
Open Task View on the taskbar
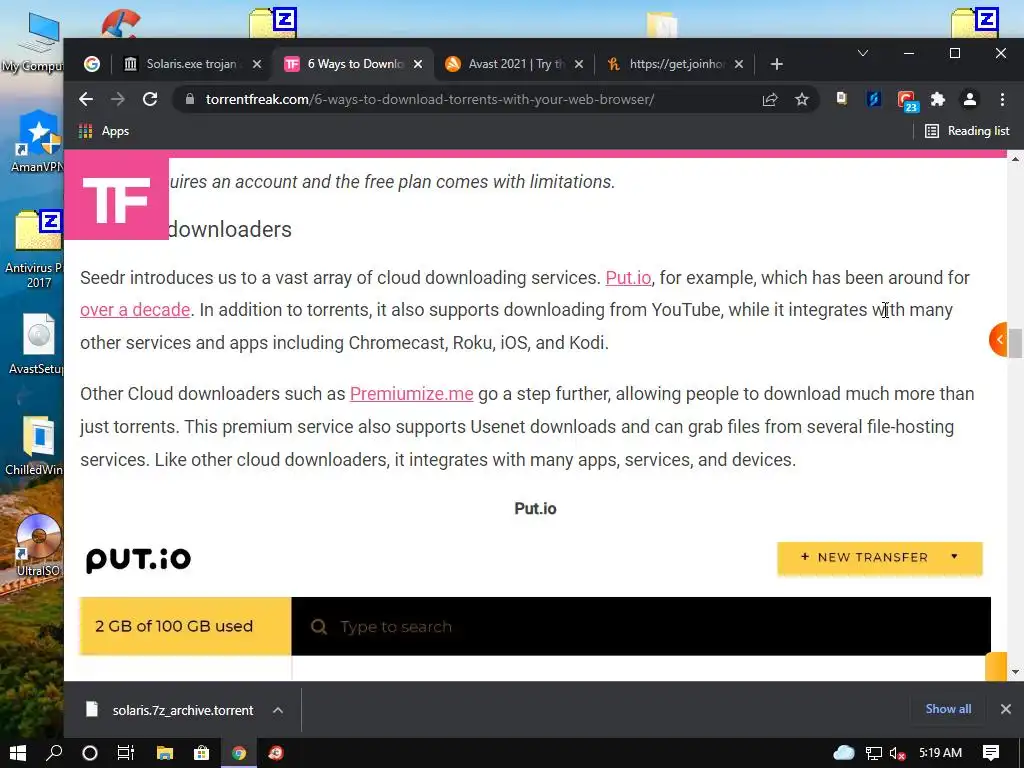pos(125,753)
